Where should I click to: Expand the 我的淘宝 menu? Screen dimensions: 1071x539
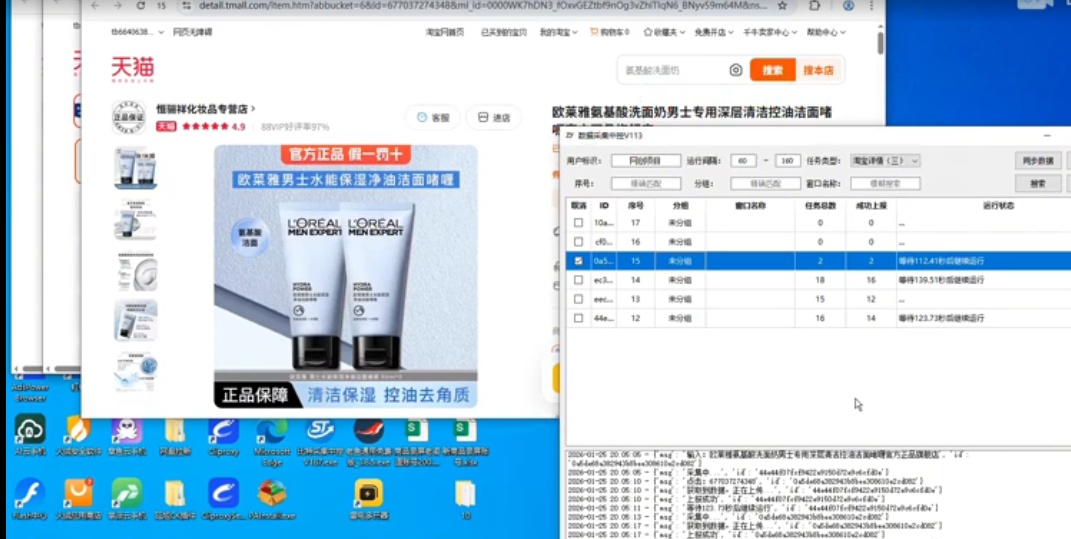(x=559, y=32)
